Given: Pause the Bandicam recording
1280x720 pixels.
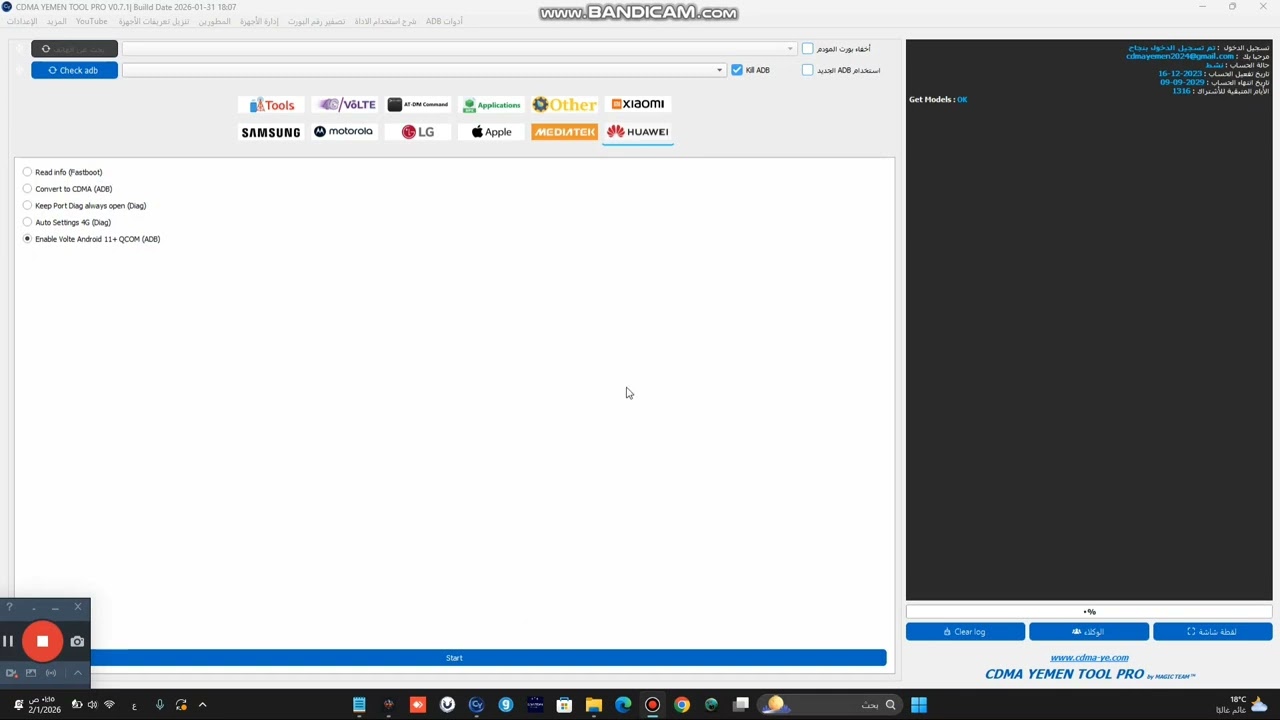Looking at the screenshot, I should 8,641.
